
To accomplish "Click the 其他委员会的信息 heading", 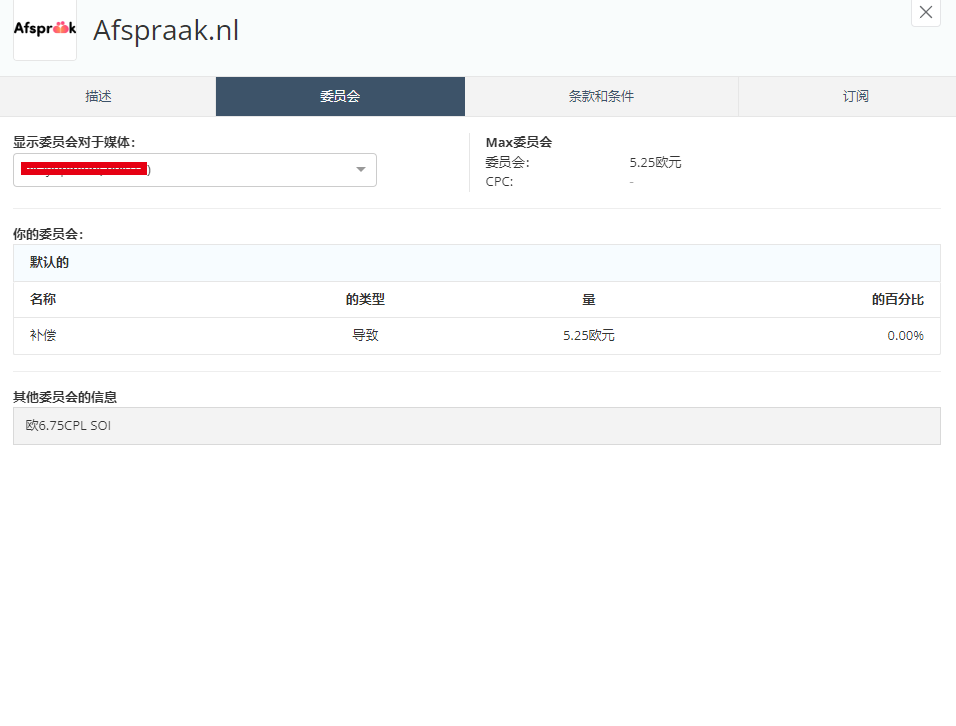I will 65,397.
